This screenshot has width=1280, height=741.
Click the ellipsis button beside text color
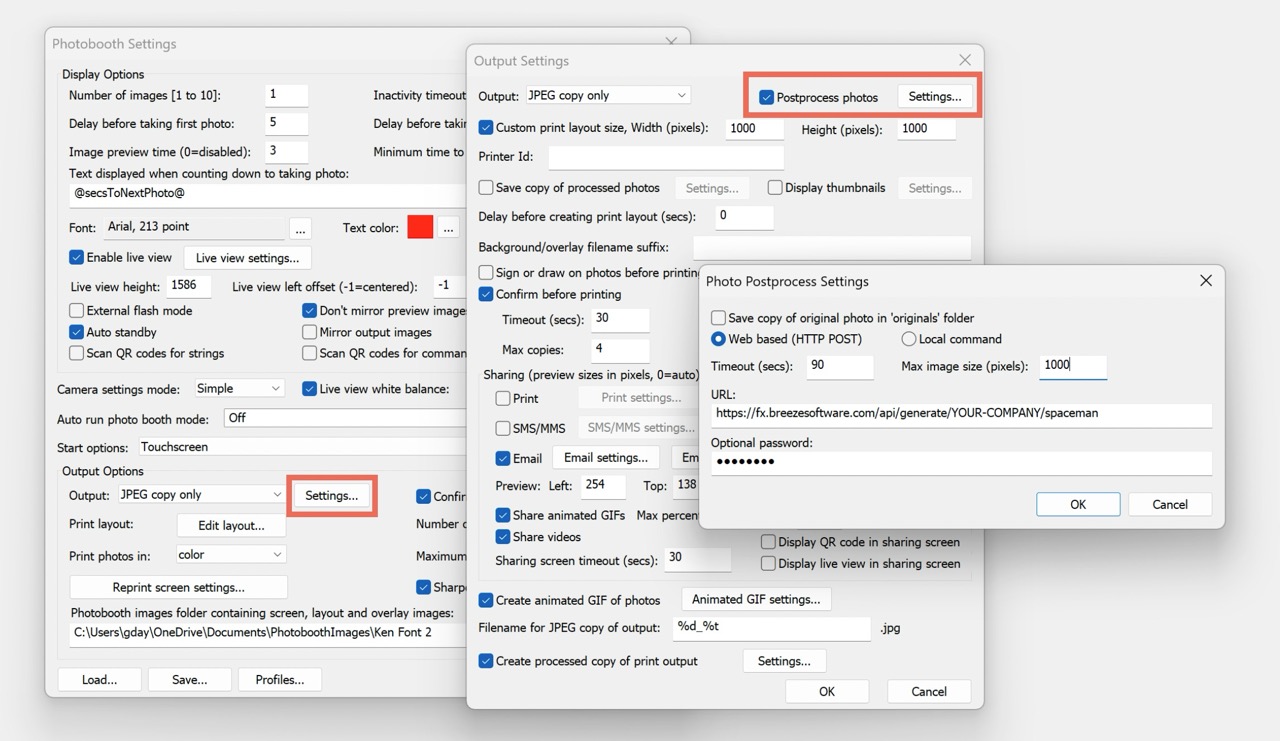click(x=447, y=228)
